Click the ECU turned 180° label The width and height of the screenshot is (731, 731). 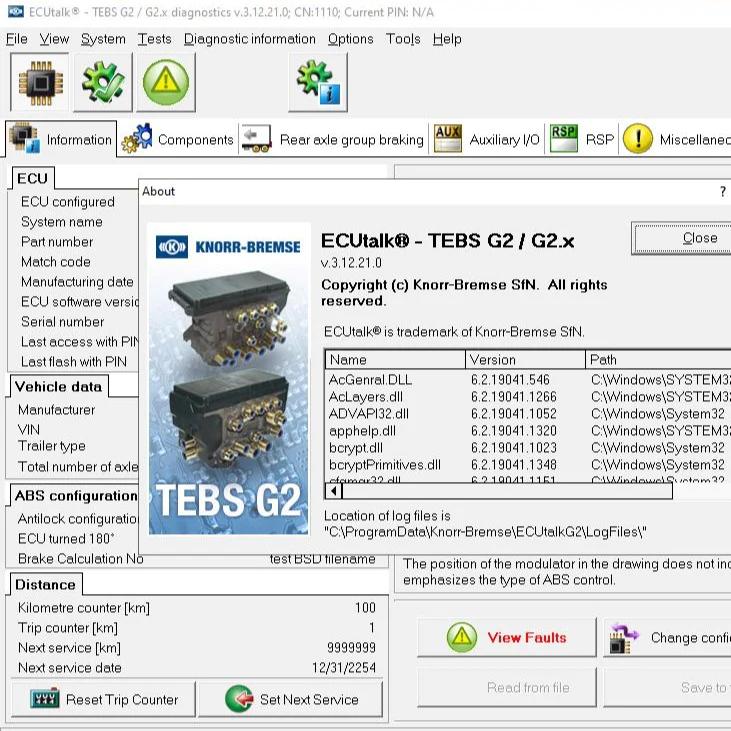[x=66, y=538]
